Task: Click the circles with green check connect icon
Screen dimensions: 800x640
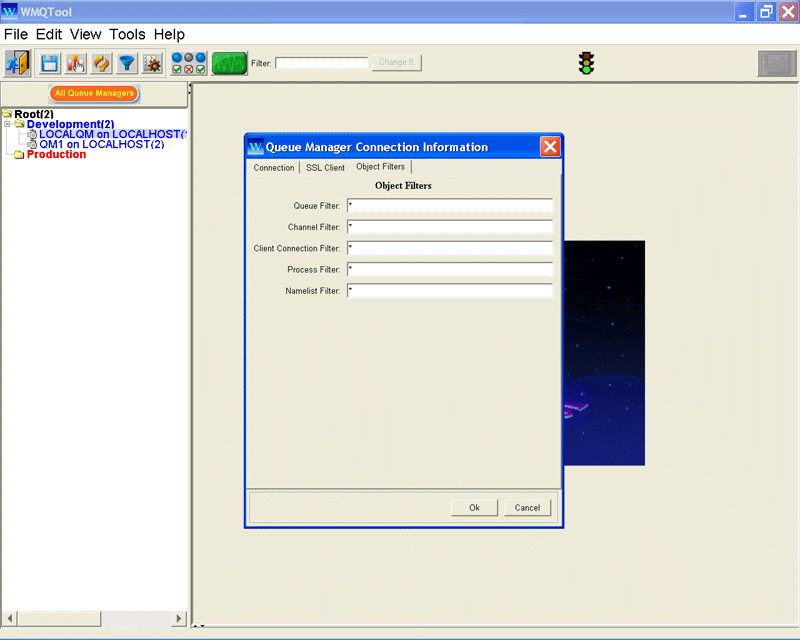Action: [176, 62]
